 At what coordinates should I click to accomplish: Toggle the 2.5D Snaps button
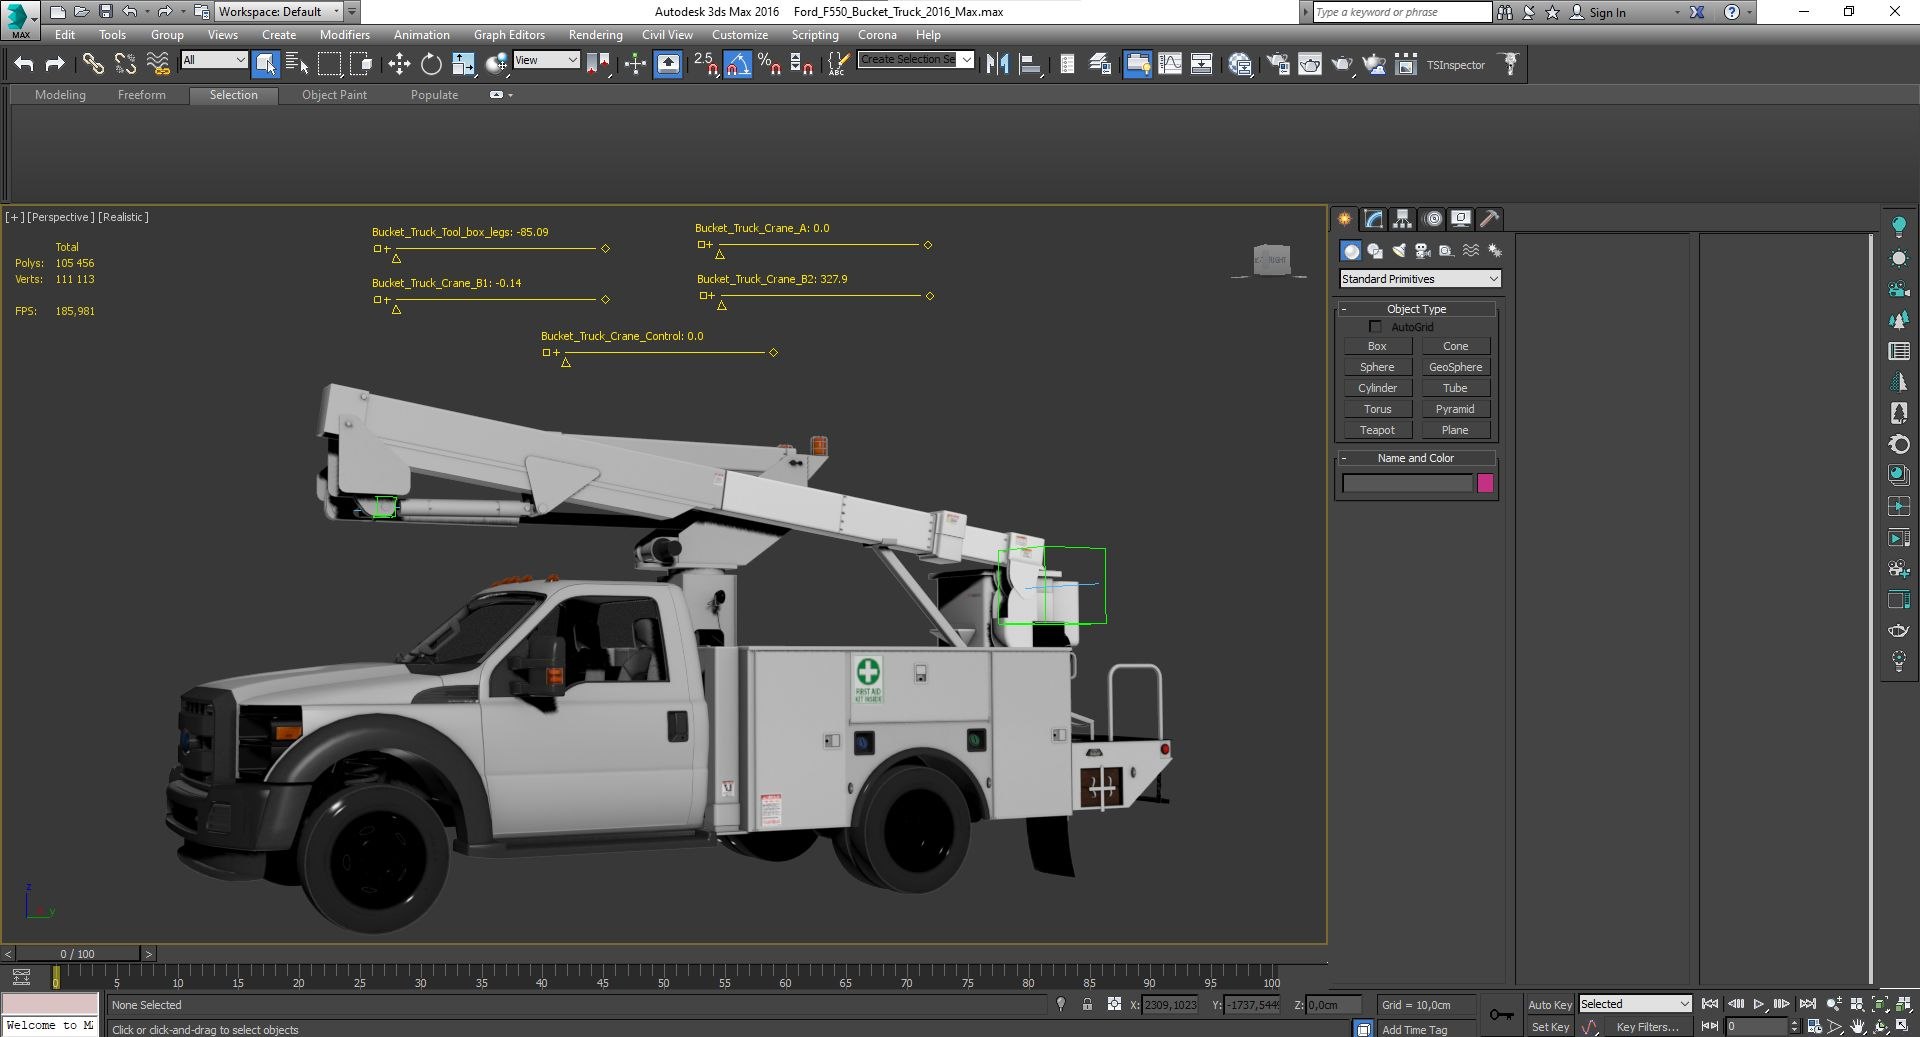point(705,65)
